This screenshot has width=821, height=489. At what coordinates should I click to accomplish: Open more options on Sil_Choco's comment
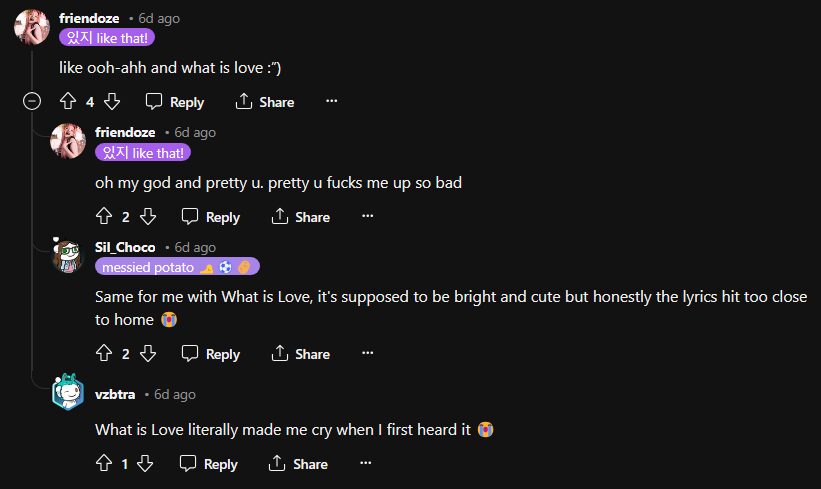coord(368,353)
